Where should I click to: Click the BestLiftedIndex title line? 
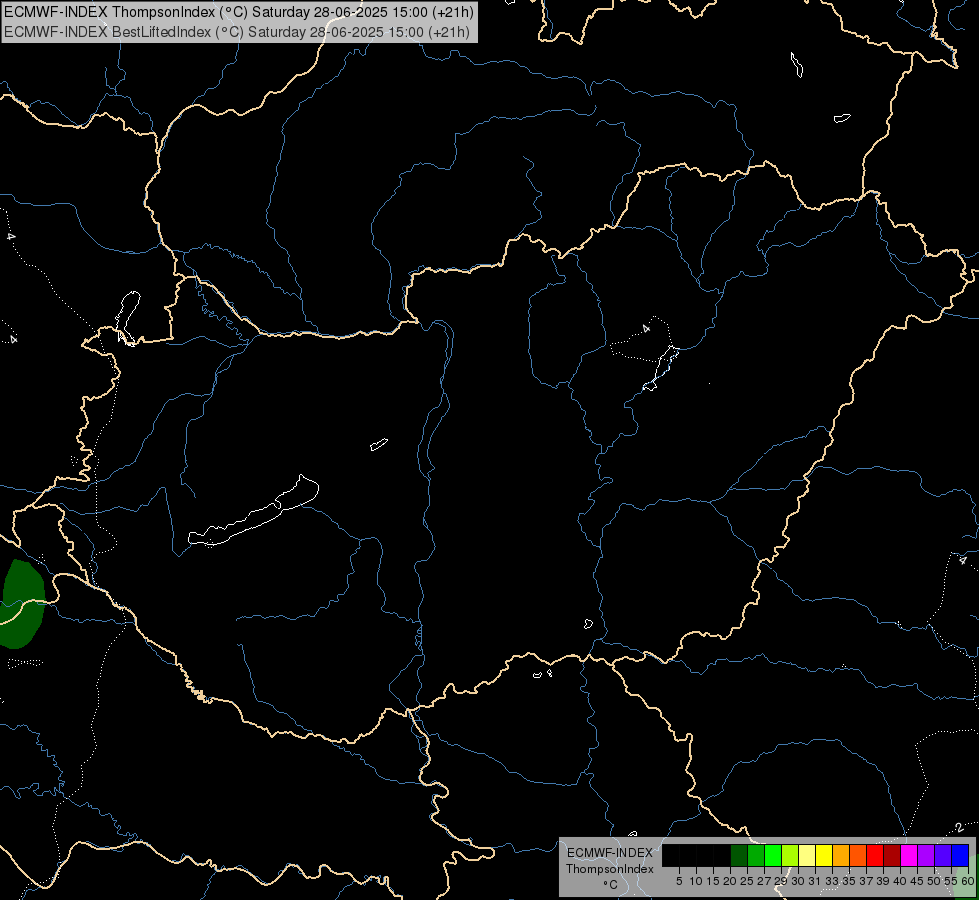237,32
